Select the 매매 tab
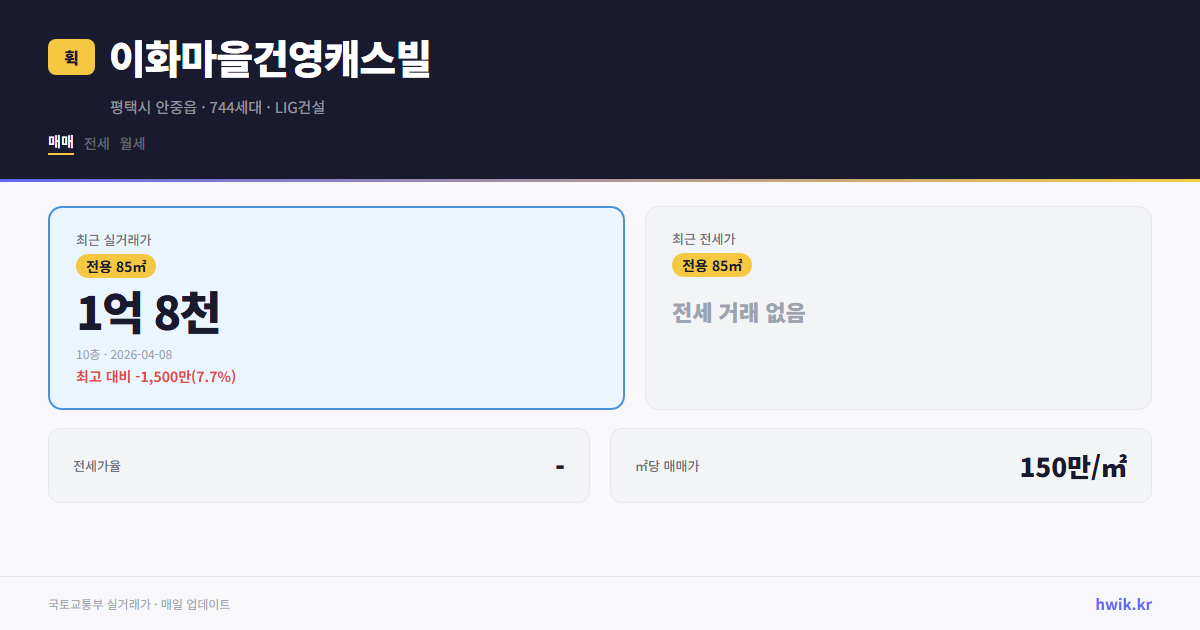 coord(58,143)
